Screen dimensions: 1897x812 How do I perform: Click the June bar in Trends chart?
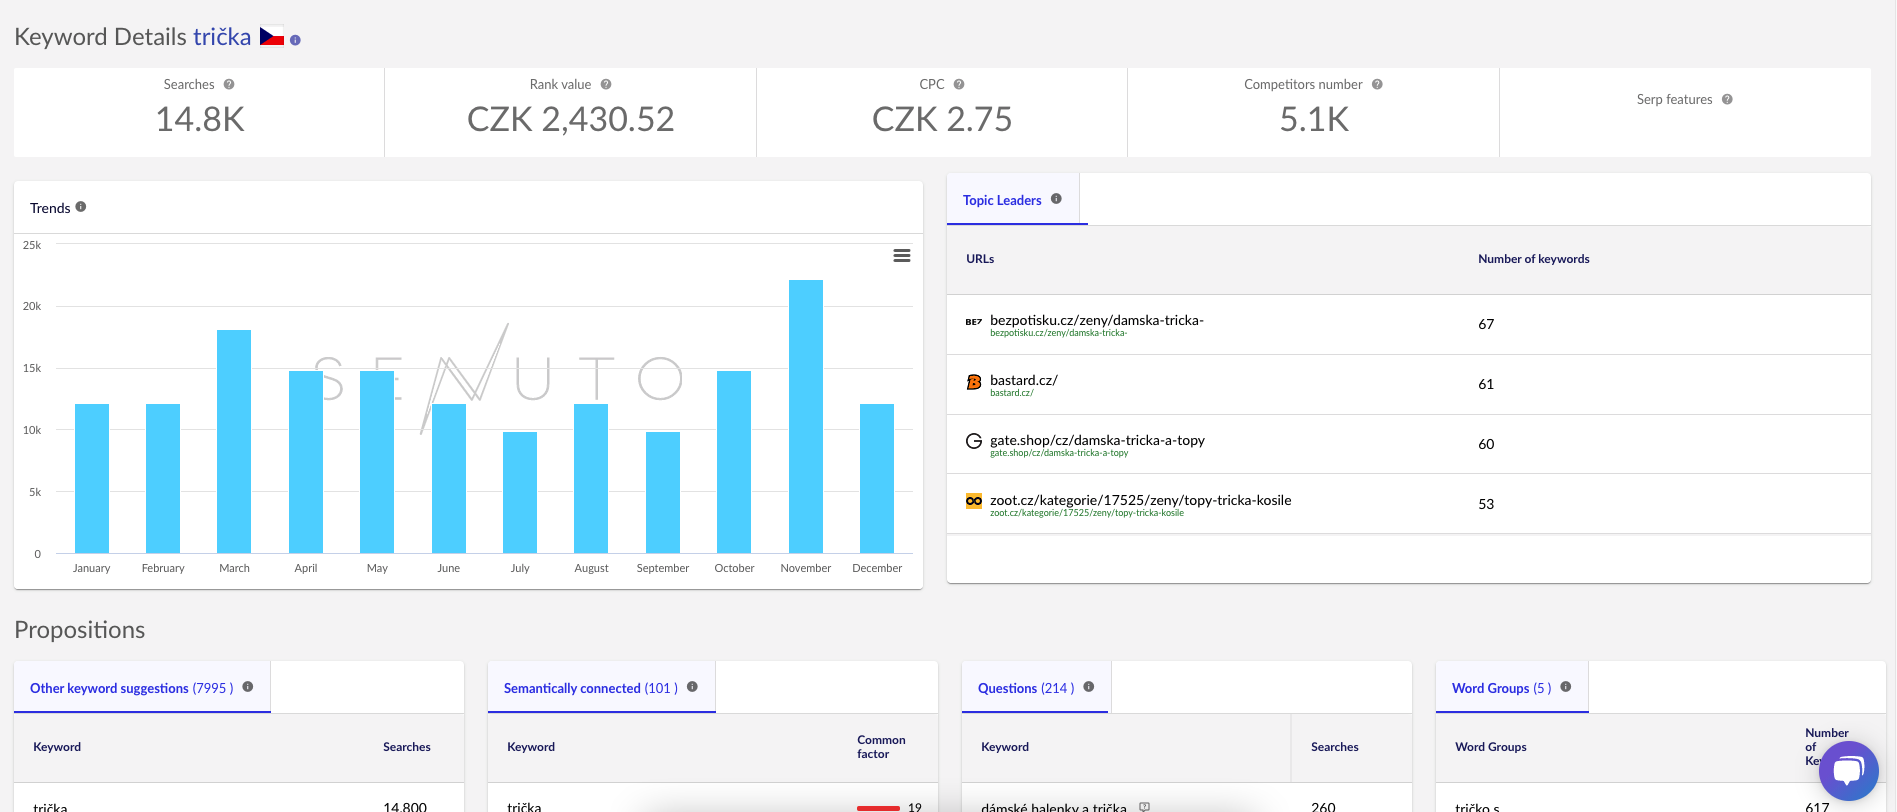click(449, 478)
